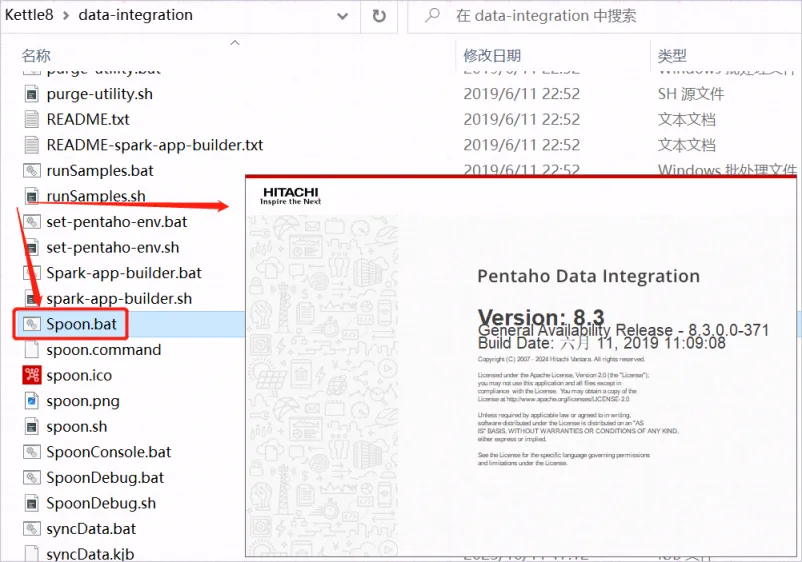Click the SpoonDebug.bat file icon

(32, 478)
